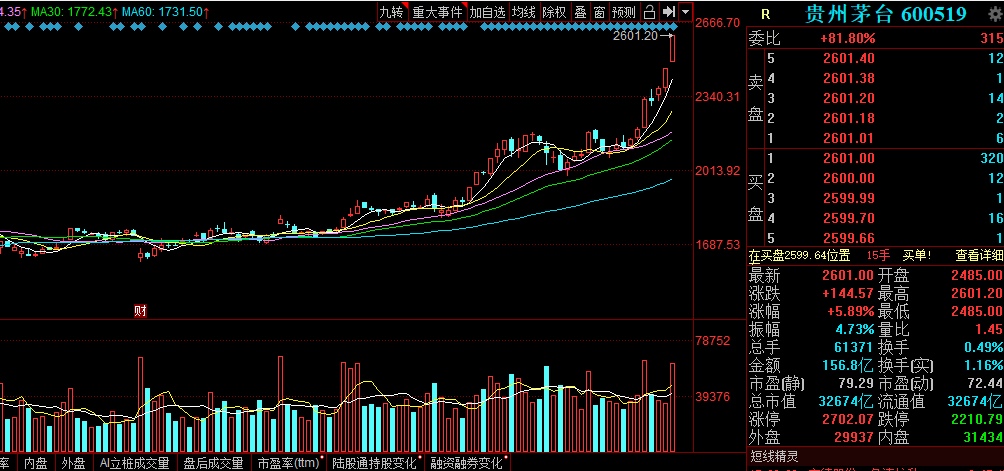Open the settings gear beside 贵州茅台 600519

click(993, 14)
